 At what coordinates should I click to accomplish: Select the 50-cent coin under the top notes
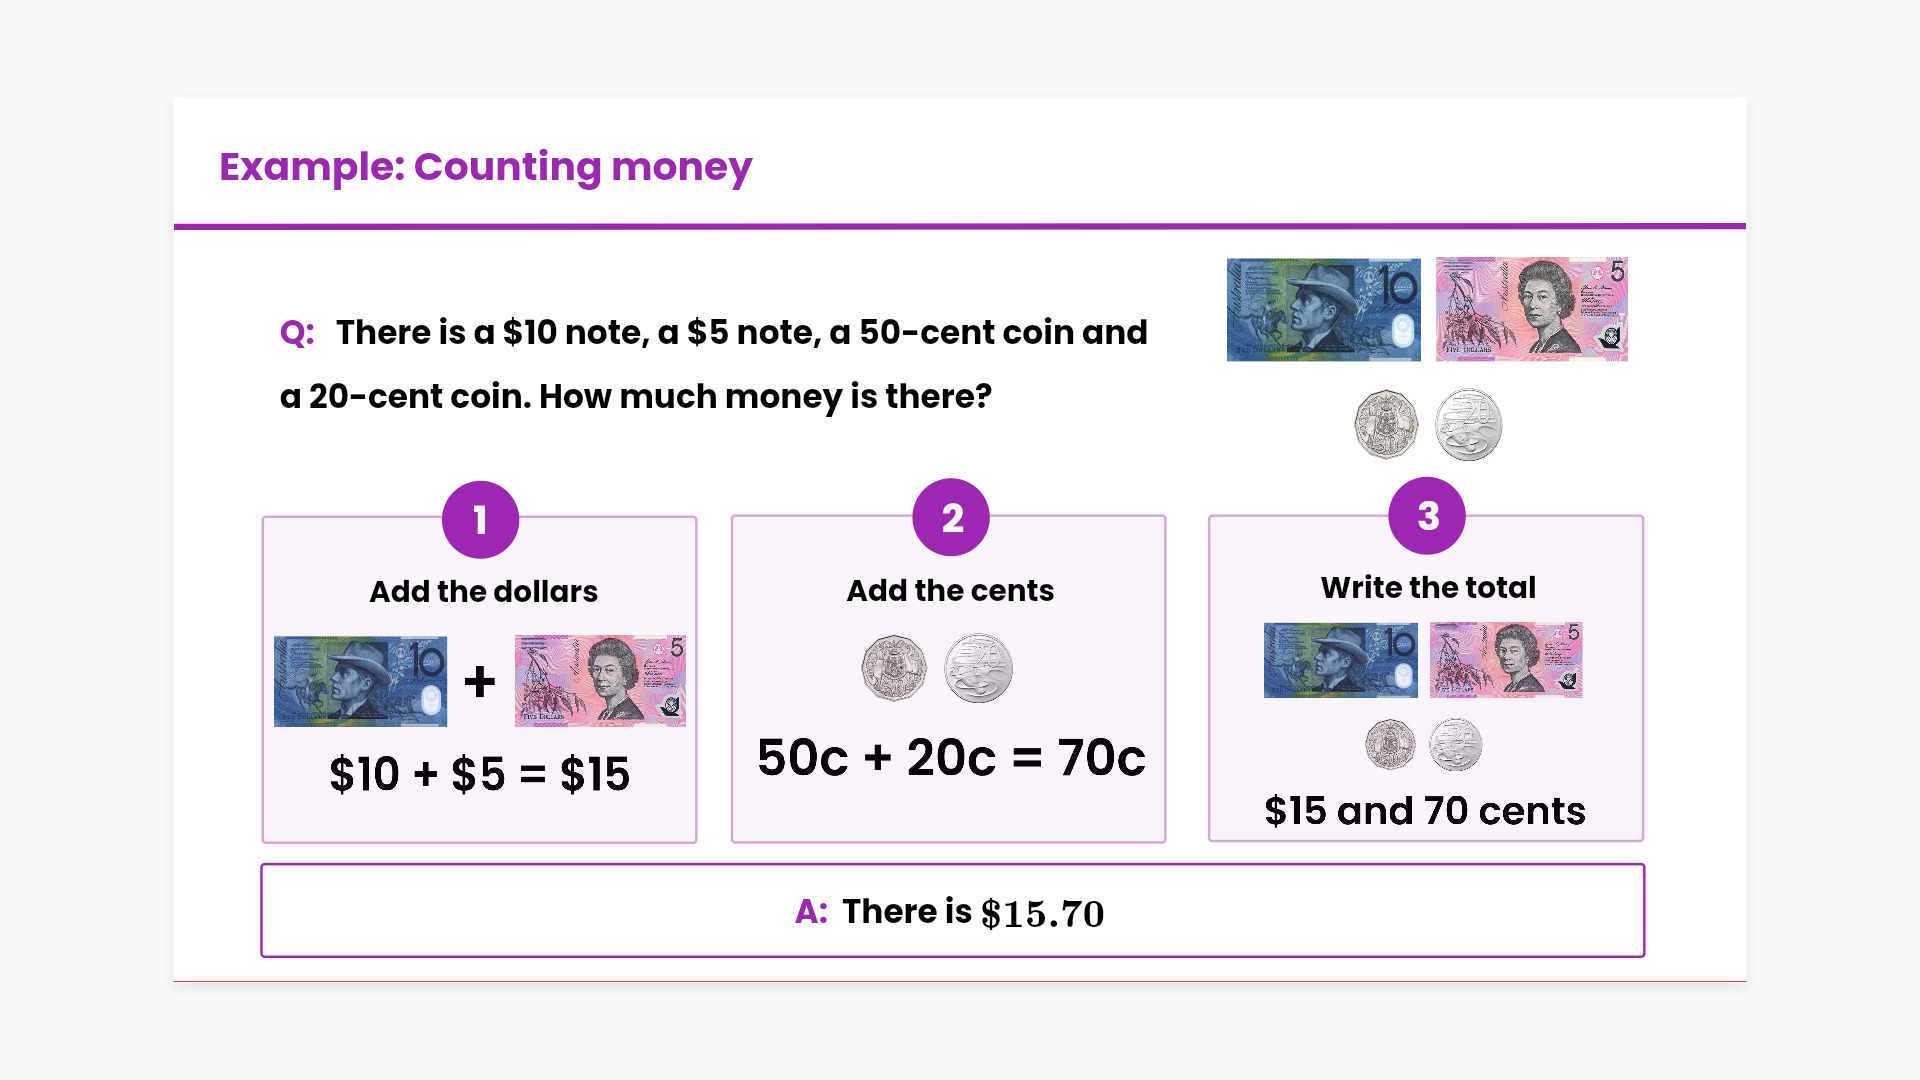(x=1386, y=425)
